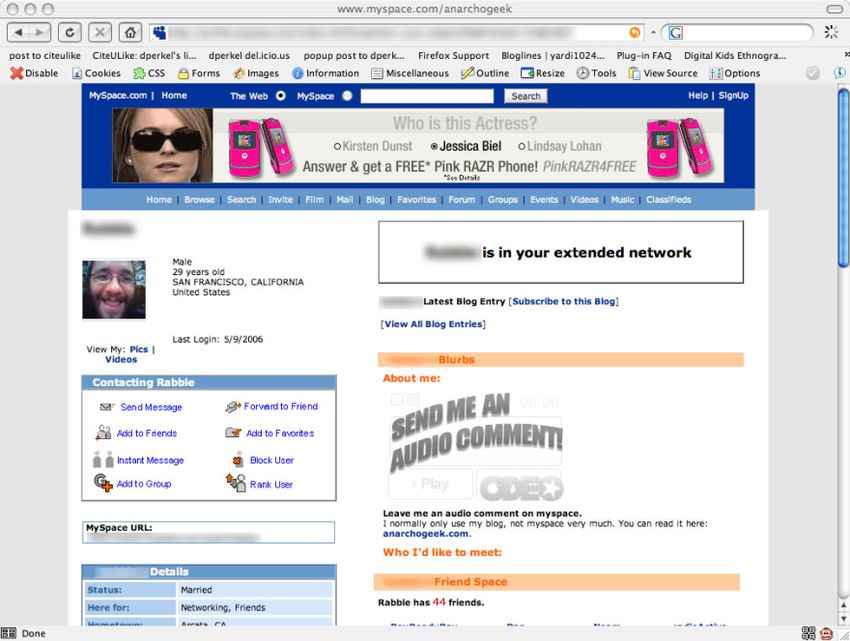Viewport: 850px width, 641px height.
Task: Click the Send Message envelope icon
Action: pyautogui.click(x=106, y=407)
